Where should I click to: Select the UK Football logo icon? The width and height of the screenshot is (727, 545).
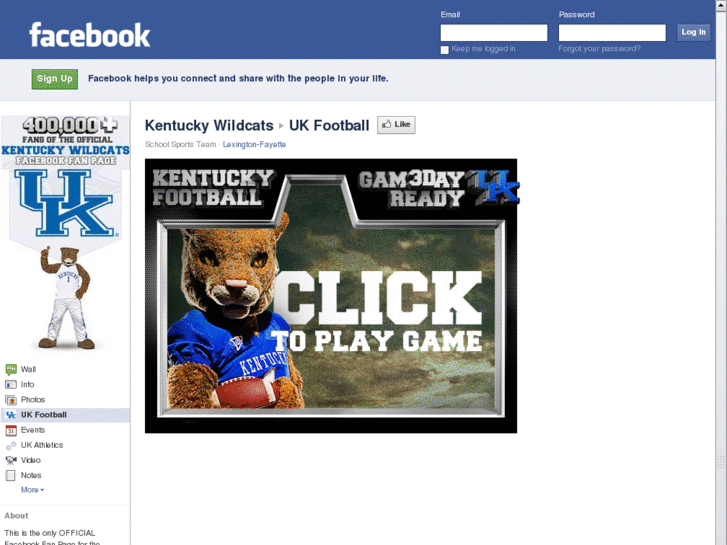pos(11,415)
